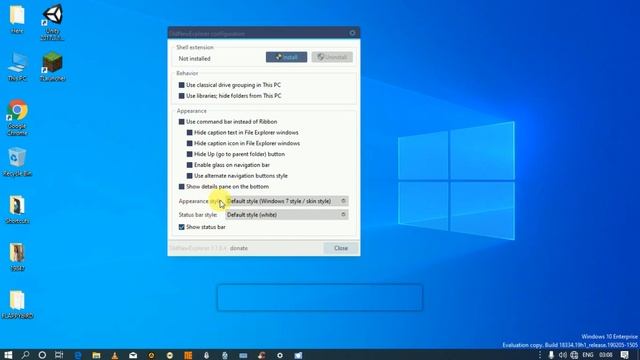This screenshot has height=360, width=640.
Task: Select the FLAPPYBIRD folder on desktop
Action: tap(17, 304)
